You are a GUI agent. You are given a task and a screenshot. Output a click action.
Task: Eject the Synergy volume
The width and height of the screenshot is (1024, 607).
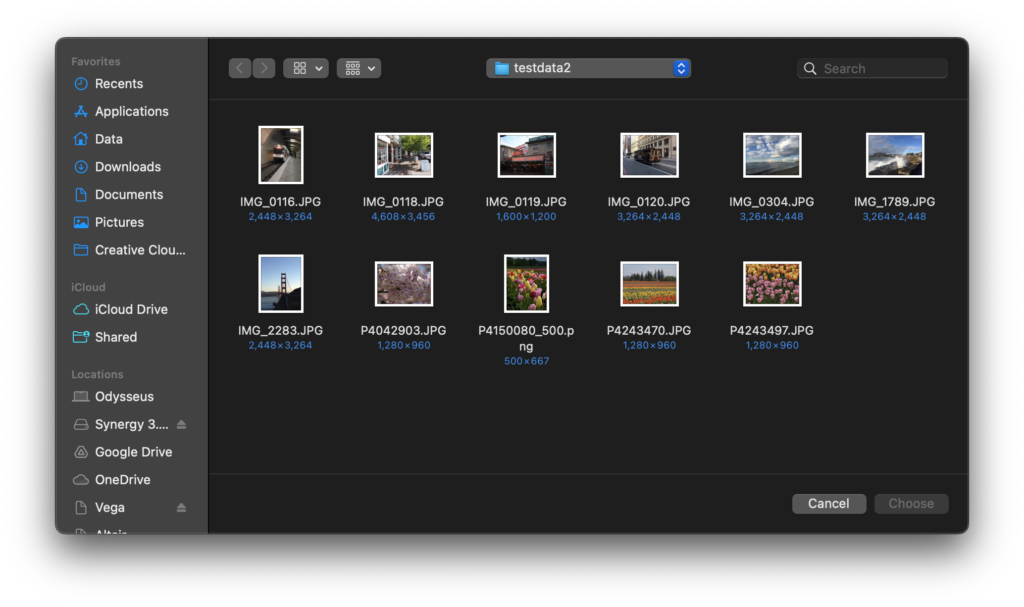(x=181, y=425)
